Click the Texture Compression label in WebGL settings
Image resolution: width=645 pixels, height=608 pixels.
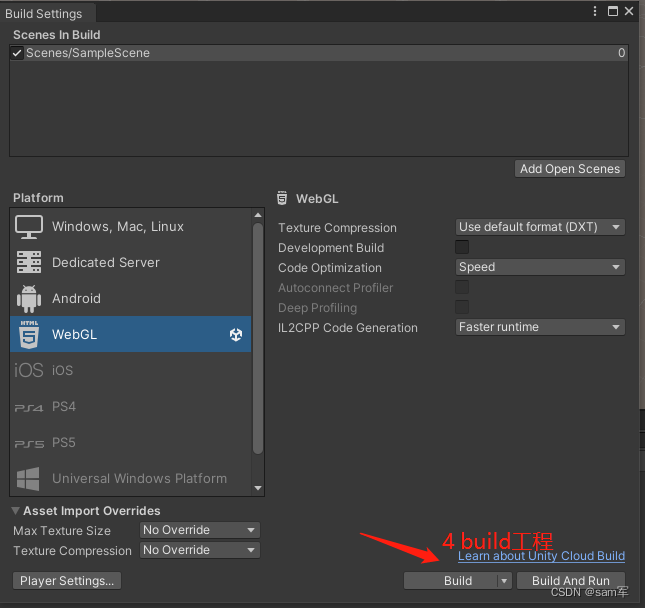click(337, 228)
